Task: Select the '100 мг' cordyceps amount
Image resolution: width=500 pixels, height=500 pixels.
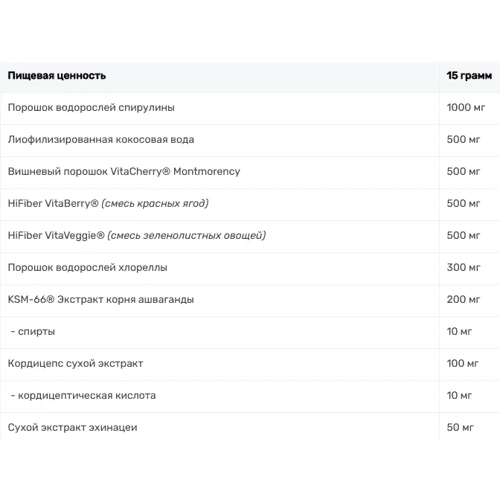Action: pos(462,363)
